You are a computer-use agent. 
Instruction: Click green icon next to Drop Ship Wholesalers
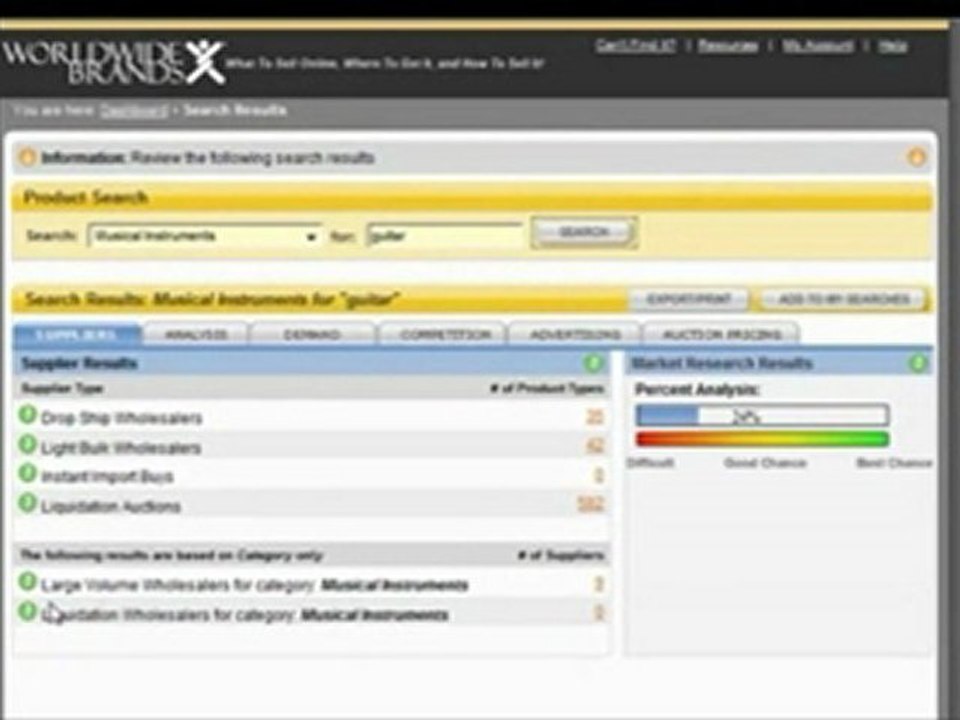tap(28, 415)
